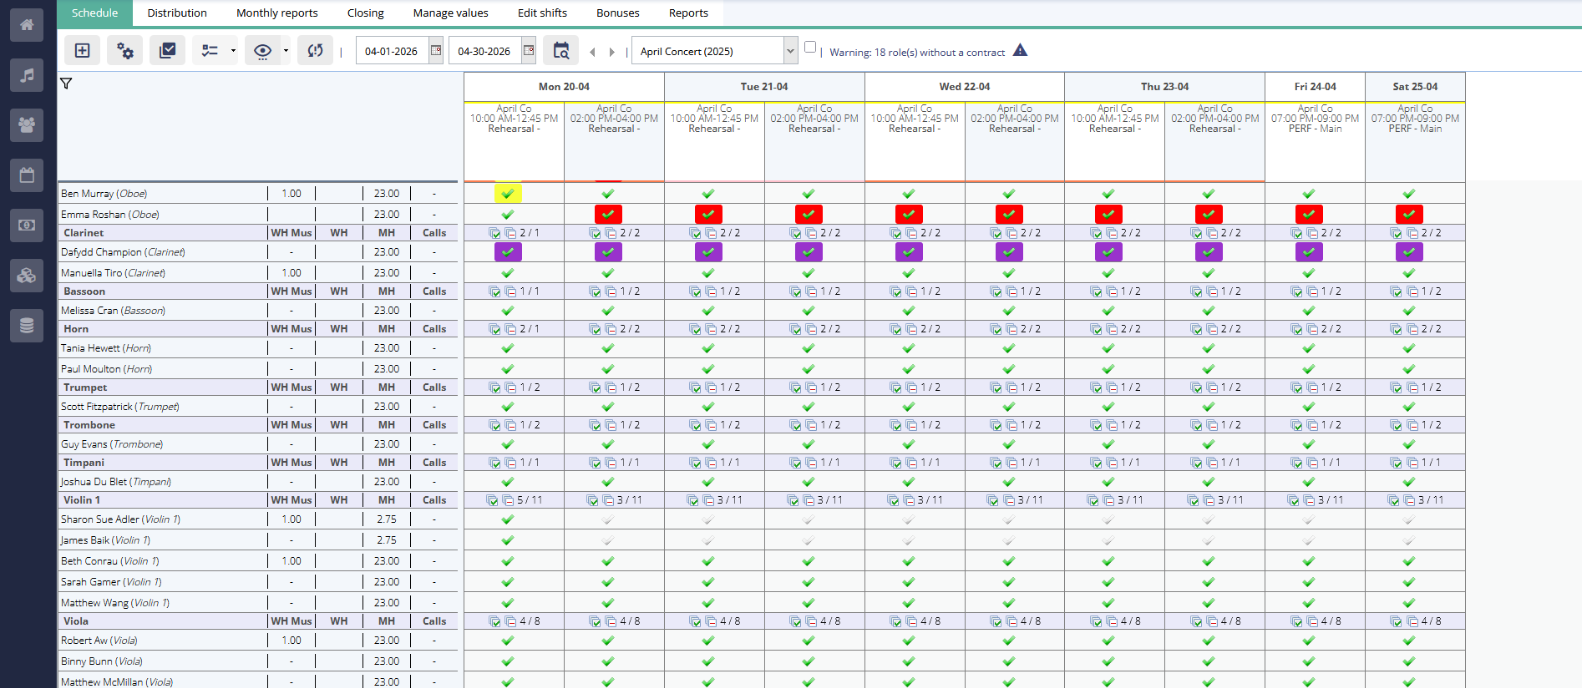Image resolution: width=1582 pixels, height=688 pixels.
Task: Open the eye visibility options dropdown arrow
Action: (286, 51)
